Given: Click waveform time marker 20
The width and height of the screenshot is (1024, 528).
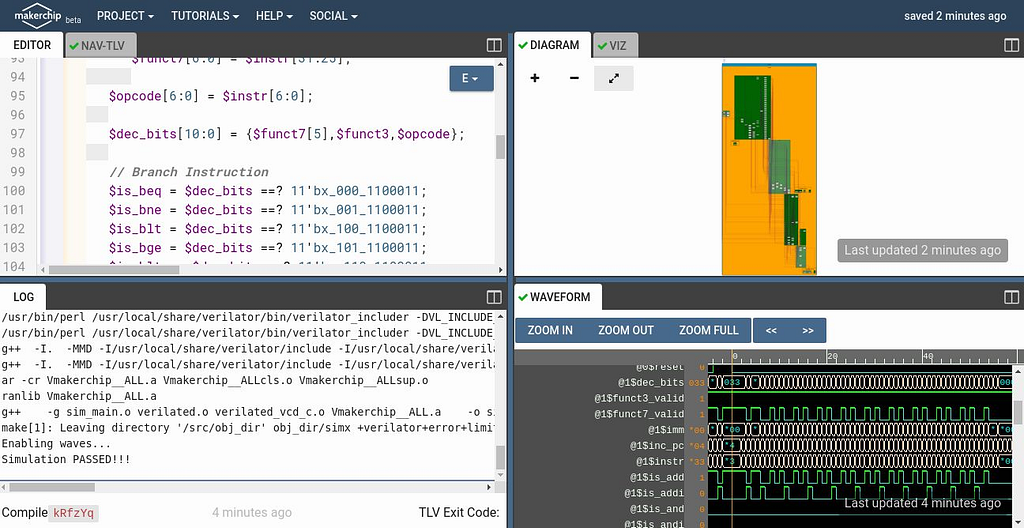Looking at the screenshot, I should point(832,357).
